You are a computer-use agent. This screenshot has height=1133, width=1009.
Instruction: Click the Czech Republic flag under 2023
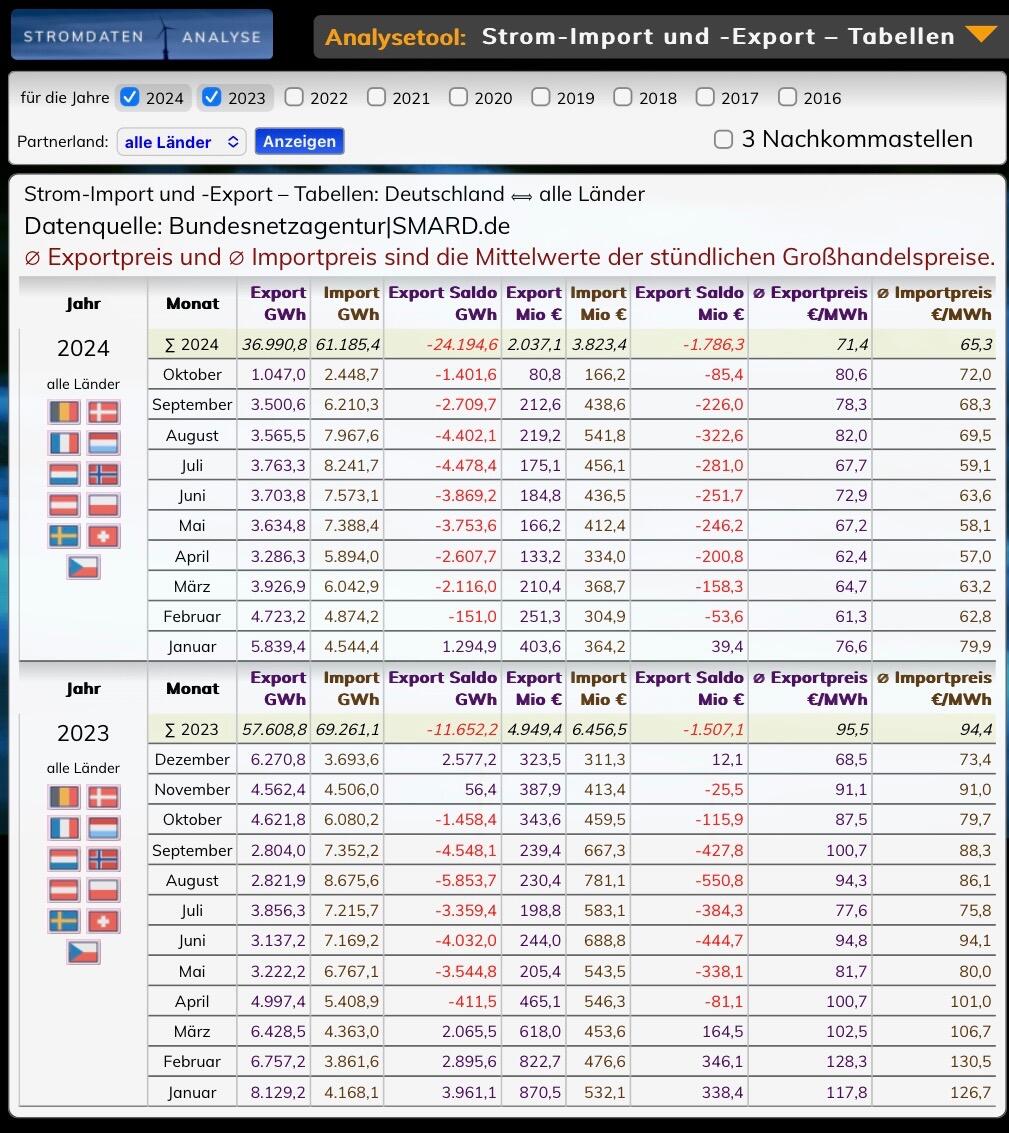[x=84, y=952]
